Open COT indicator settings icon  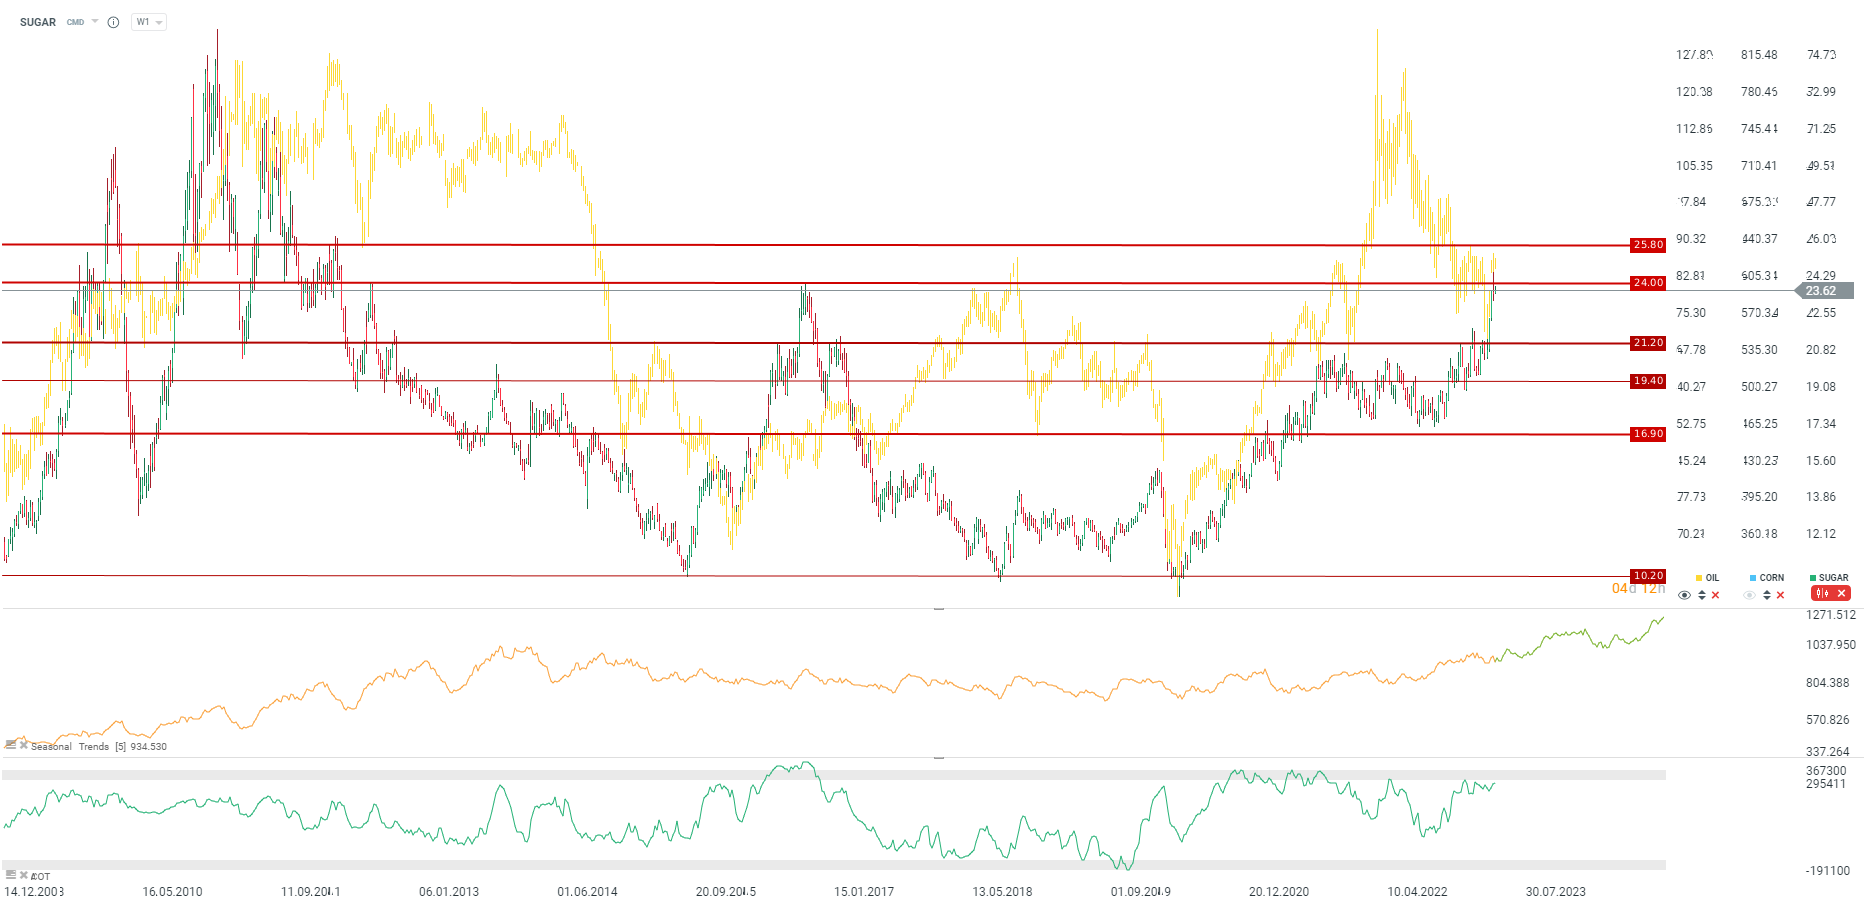[10, 875]
